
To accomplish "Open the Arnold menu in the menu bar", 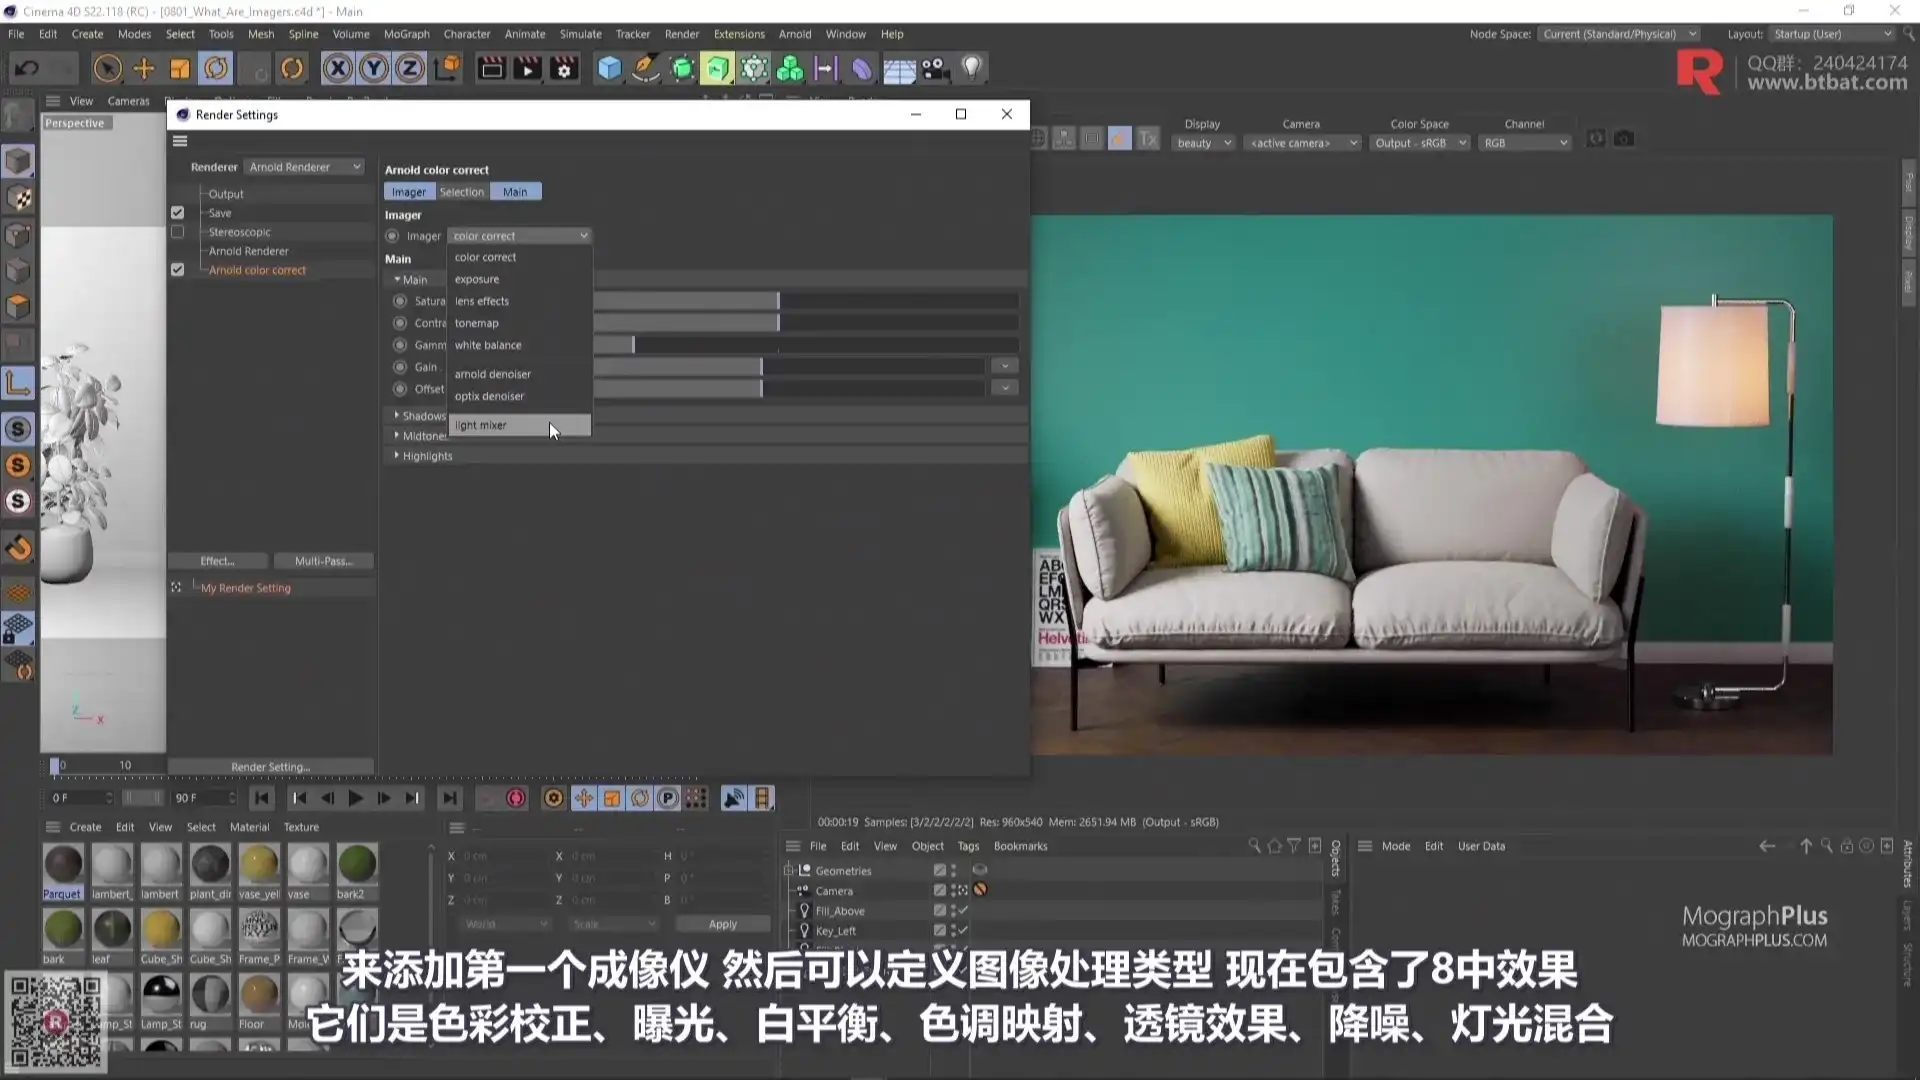I will click(x=795, y=33).
